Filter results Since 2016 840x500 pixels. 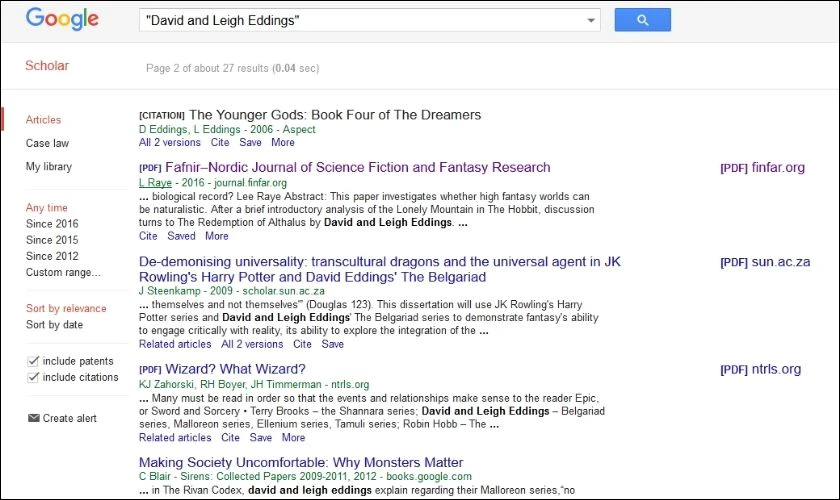[x=52, y=223]
